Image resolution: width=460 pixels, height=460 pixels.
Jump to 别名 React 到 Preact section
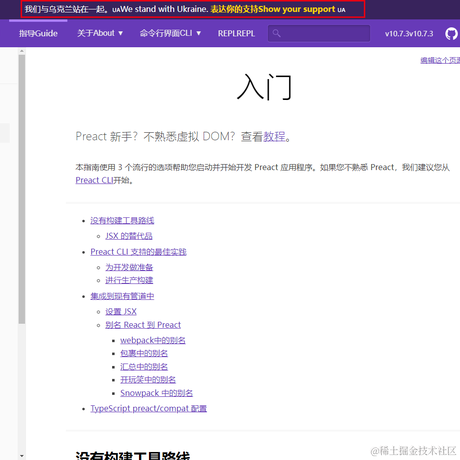[143, 325]
